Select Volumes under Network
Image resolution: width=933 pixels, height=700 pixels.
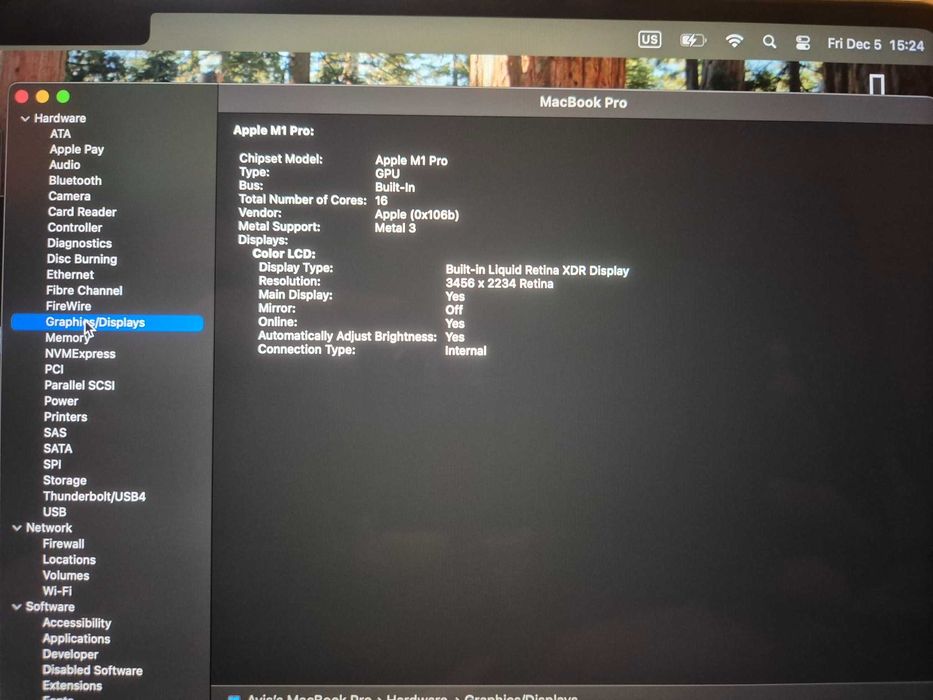point(66,576)
